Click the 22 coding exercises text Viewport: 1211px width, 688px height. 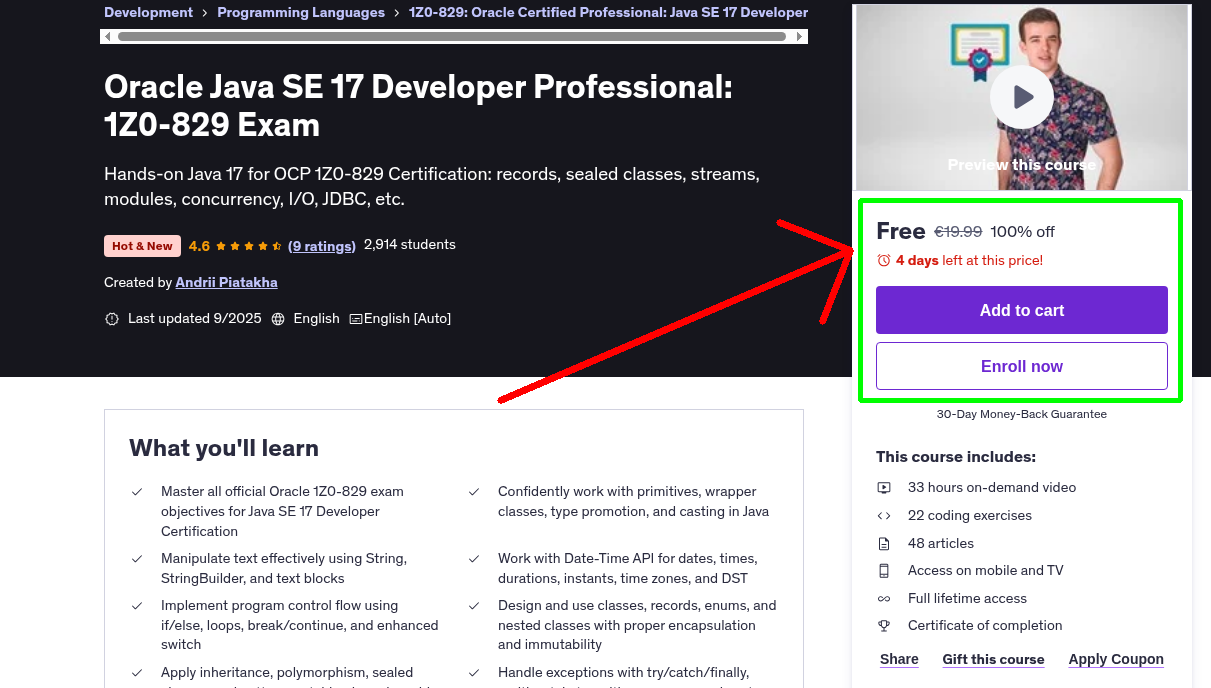(x=970, y=516)
